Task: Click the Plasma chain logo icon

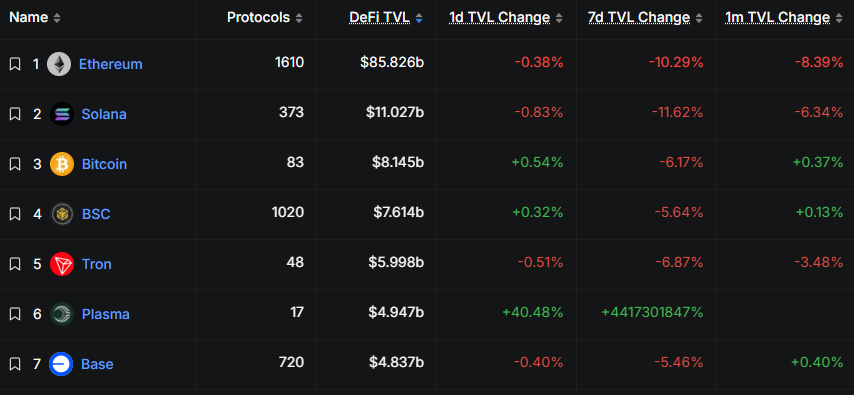Action: tap(62, 314)
